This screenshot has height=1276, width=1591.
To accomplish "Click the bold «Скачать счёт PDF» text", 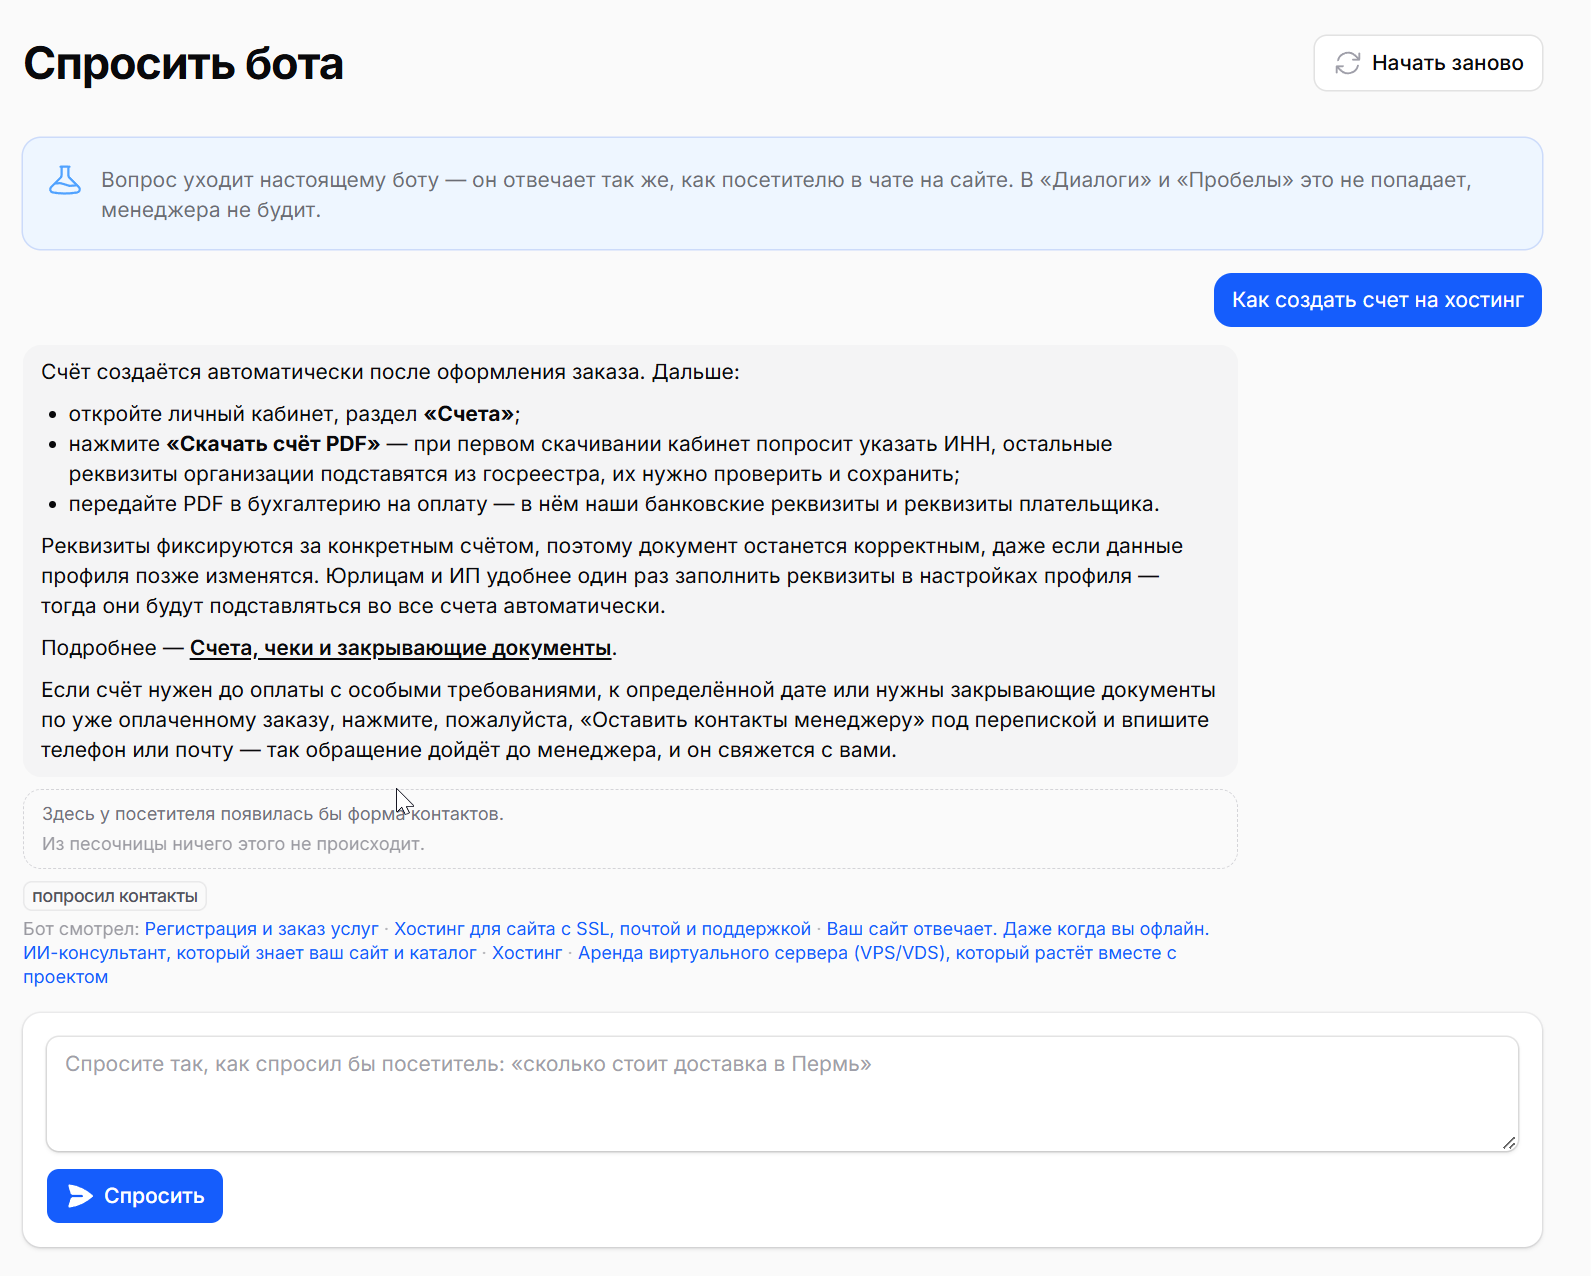I will (x=273, y=444).
